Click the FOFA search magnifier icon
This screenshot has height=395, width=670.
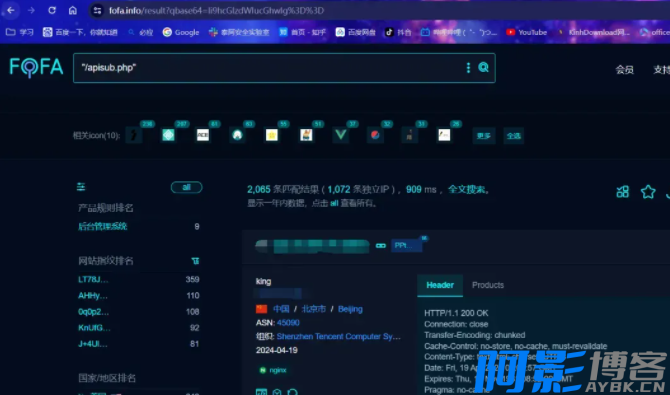point(483,67)
